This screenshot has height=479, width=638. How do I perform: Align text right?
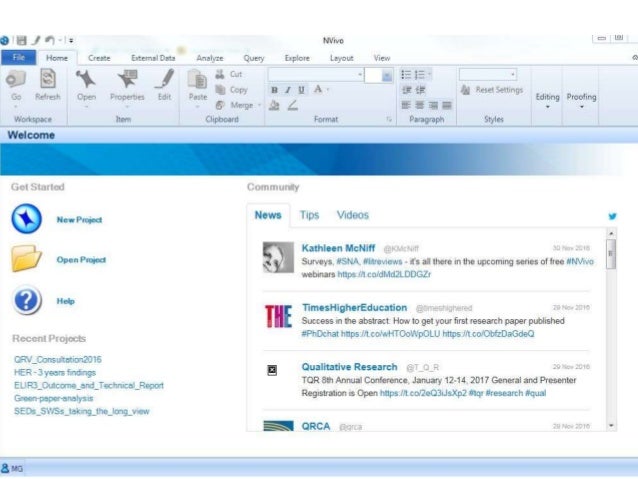point(433,105)
